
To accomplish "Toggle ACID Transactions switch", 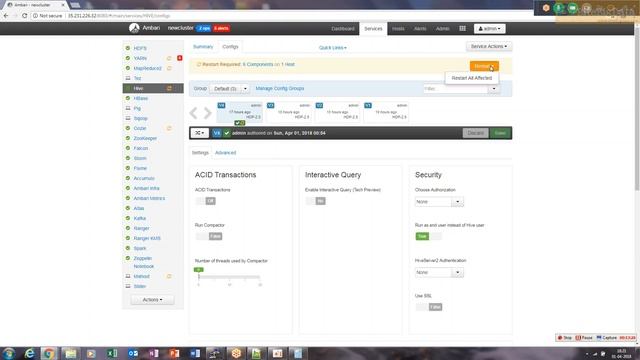I will (206, 201).
